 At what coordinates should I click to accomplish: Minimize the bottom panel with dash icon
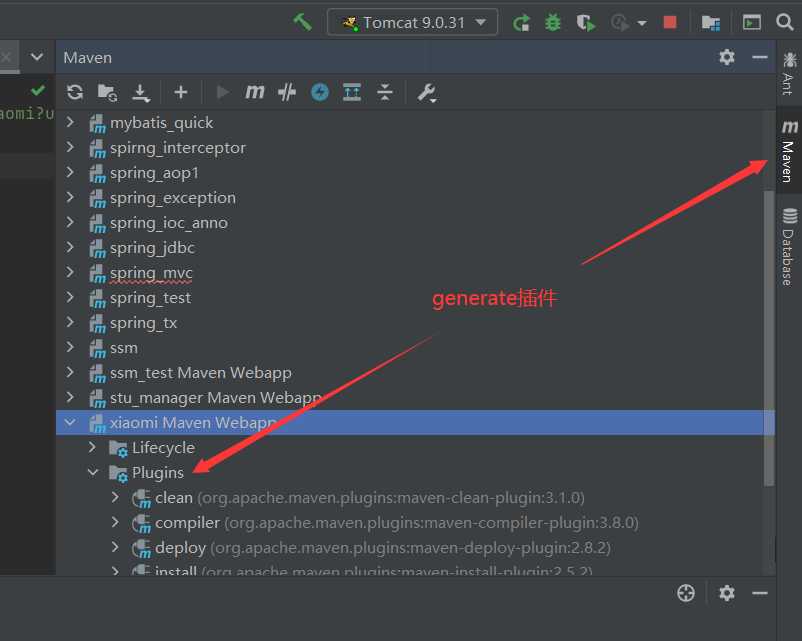pyautogui.click(x=760, y=593)
